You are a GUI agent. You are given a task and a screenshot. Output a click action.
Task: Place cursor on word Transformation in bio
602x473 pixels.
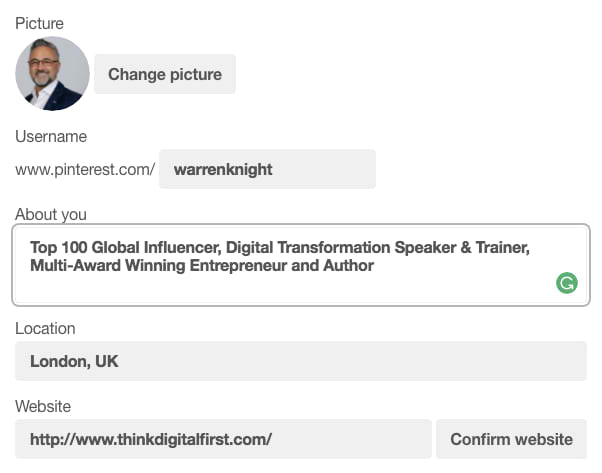[334, 247]
